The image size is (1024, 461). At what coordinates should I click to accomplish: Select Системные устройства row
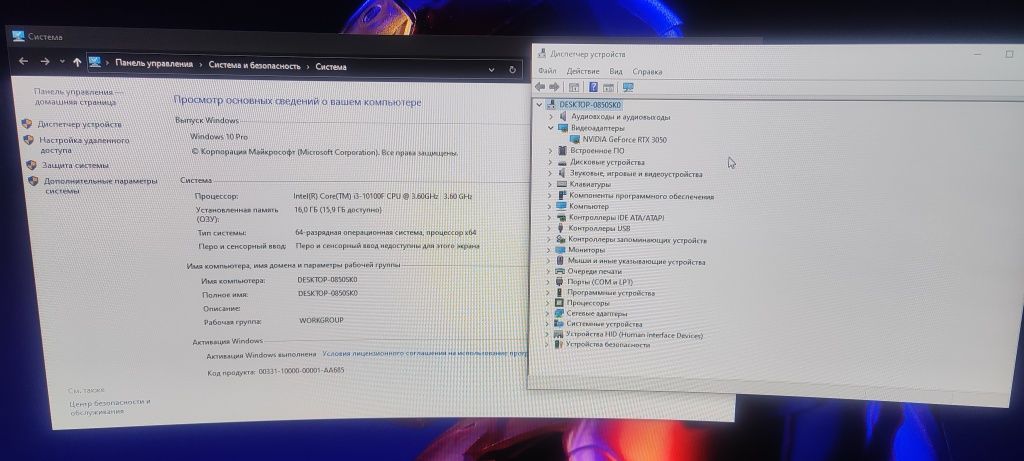(604, 324)
